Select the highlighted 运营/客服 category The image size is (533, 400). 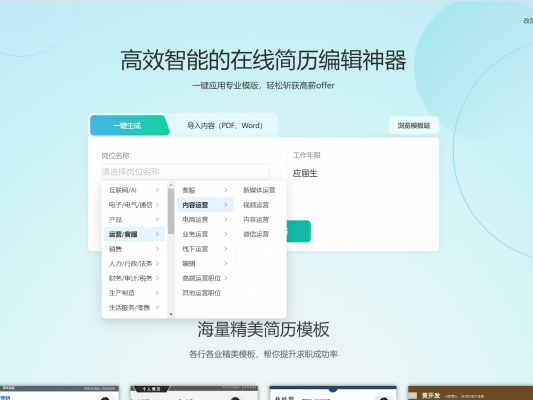tap(134, 234)
